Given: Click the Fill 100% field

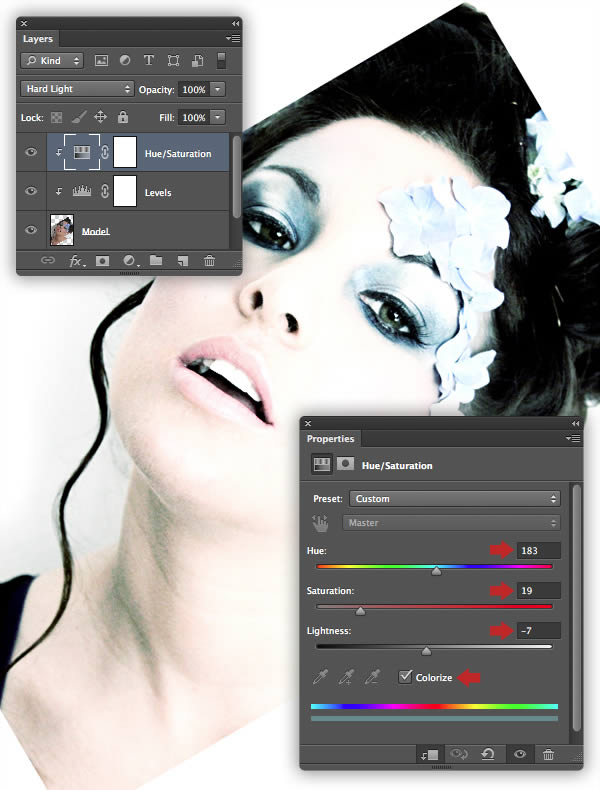Looking at the screenshot, I should 194,117.
